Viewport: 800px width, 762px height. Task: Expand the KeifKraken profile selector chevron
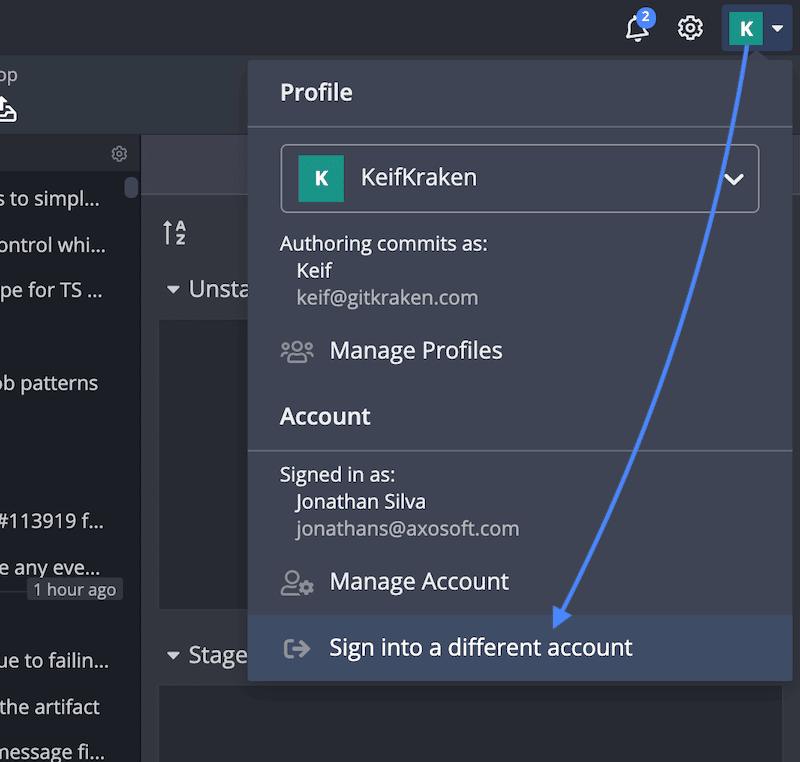pyautogui.click(x=734, y=179)
